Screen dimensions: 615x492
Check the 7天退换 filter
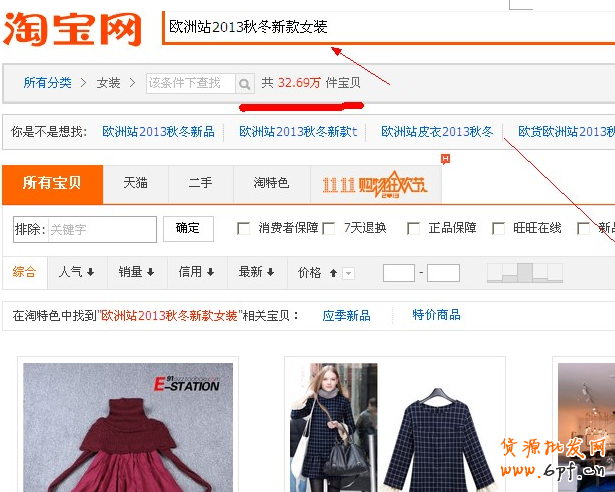click(328, 229)
